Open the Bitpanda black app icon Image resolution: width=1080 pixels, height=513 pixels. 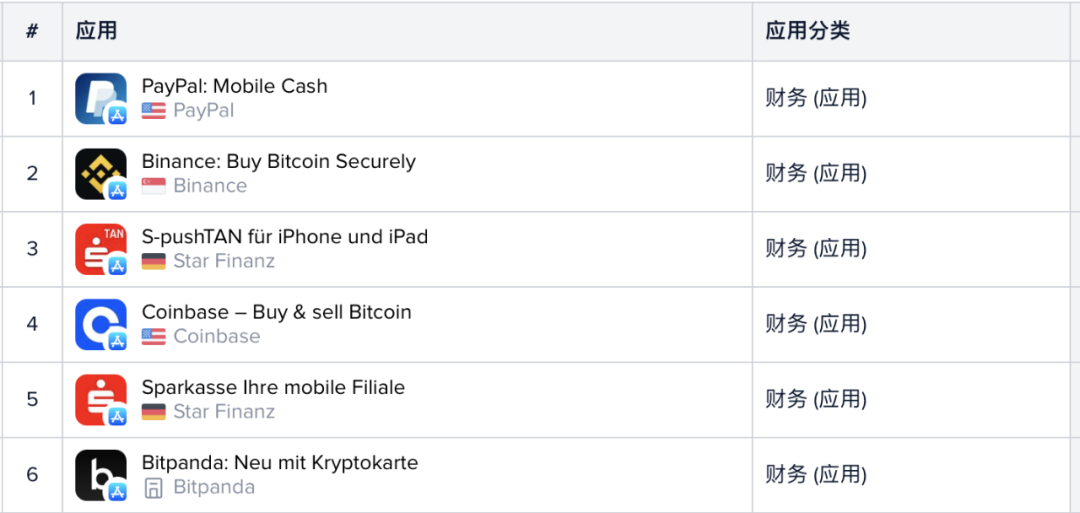point(101,475)
